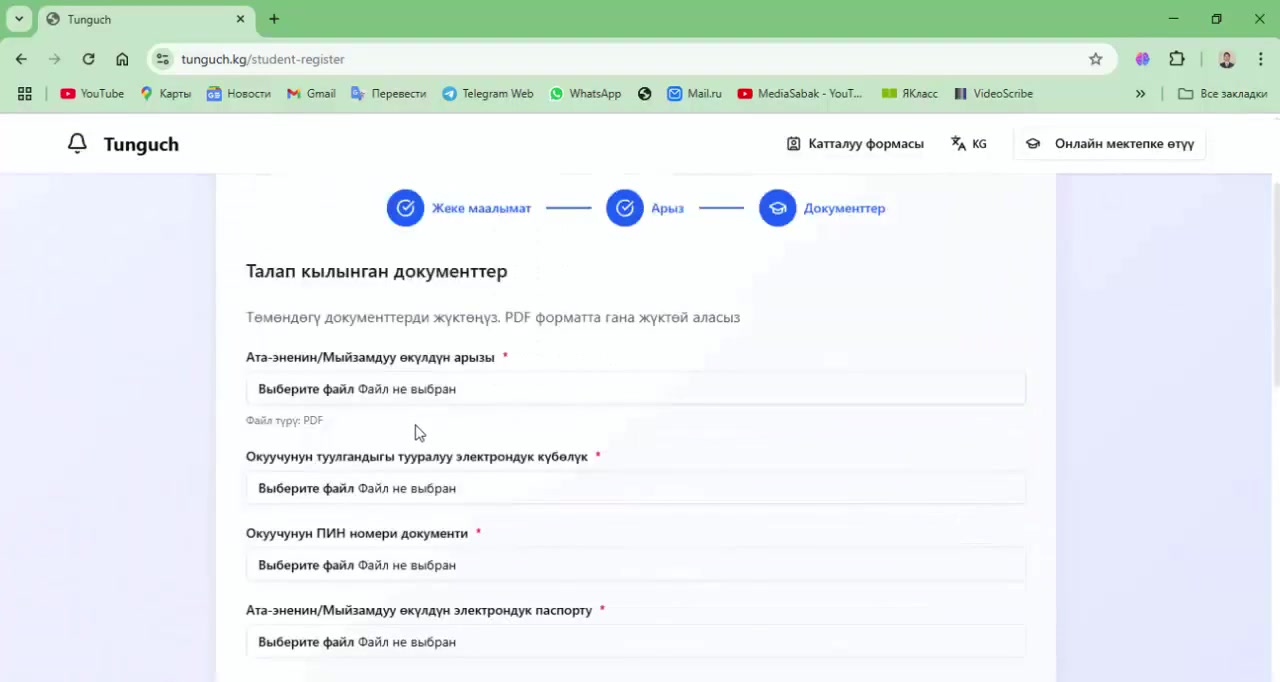Choose file for туулгандыгы тууралуу күбөлүк
1280x682 pixels.
pos(636,488)
